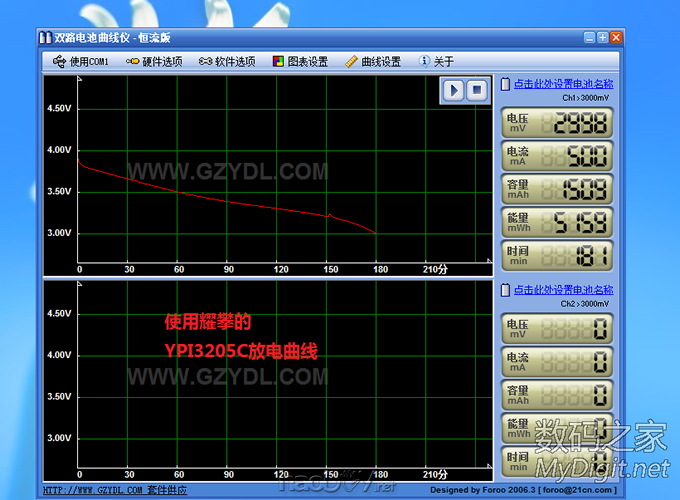Open 图表设置 chart settings
The image size is (680, 500).
(x=300, y=61)
